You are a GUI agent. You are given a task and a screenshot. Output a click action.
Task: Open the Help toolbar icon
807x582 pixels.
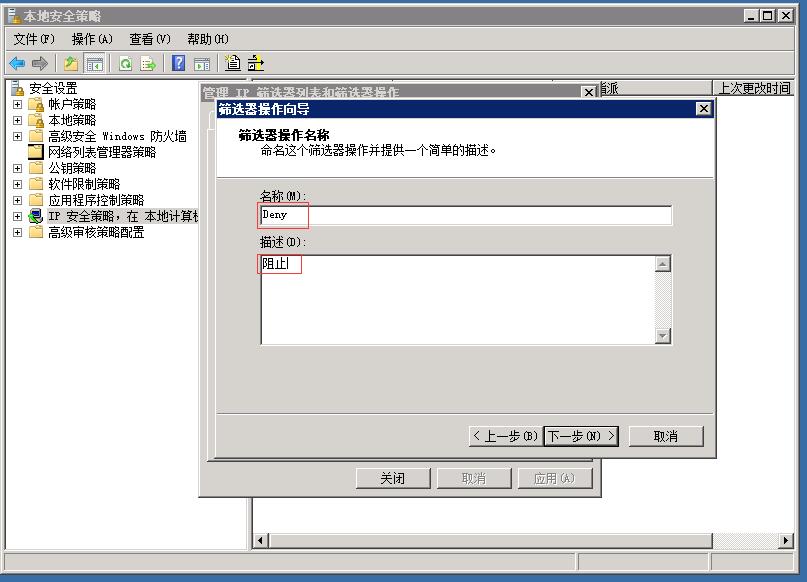coord(178,62)
